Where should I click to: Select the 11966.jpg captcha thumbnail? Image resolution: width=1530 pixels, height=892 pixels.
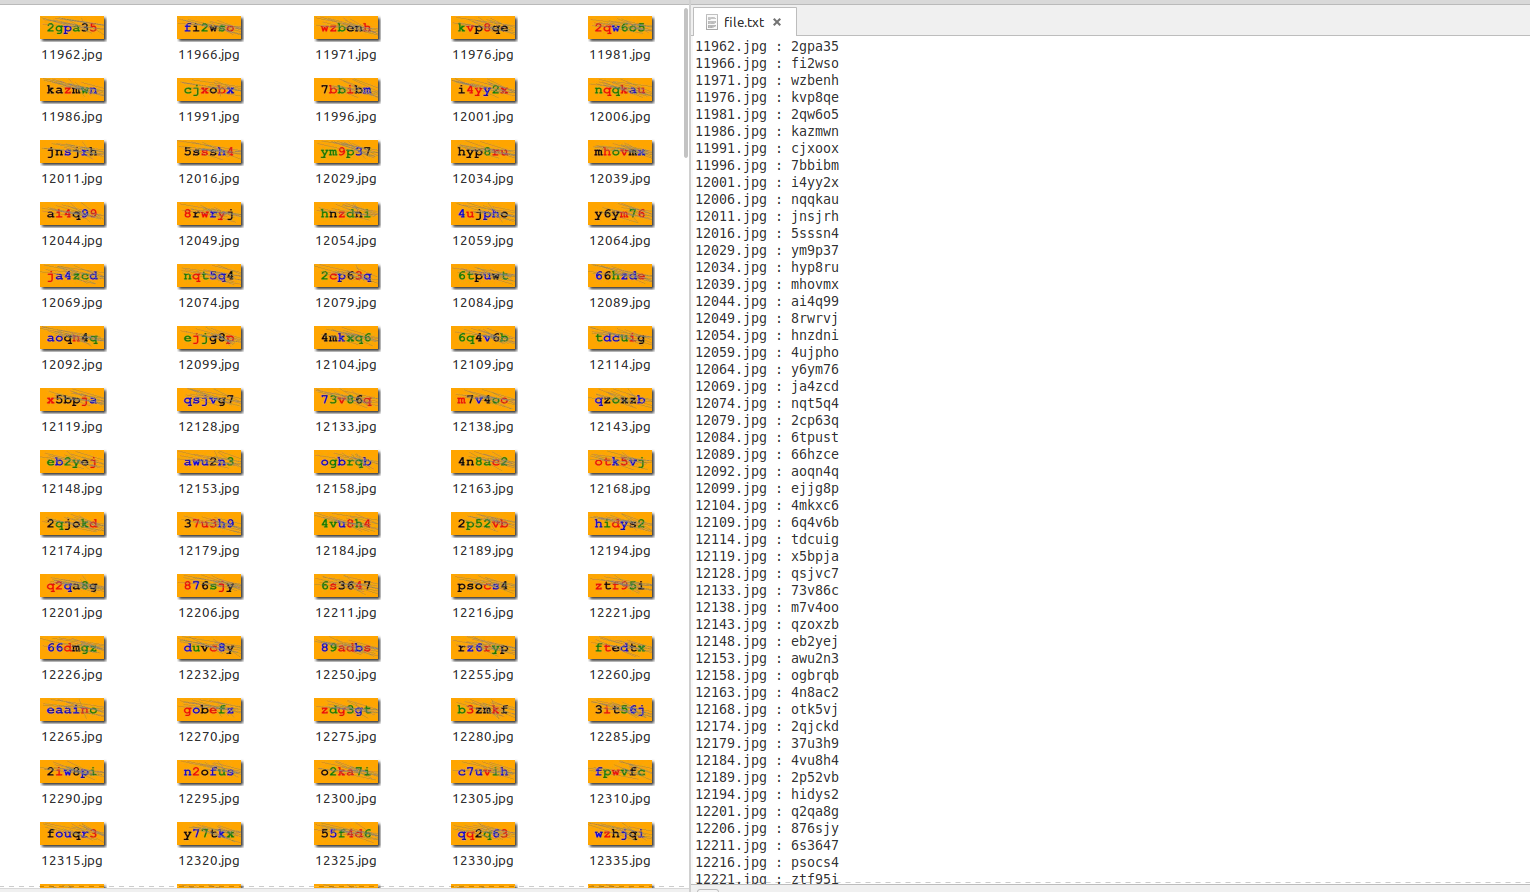click(209, 29)
